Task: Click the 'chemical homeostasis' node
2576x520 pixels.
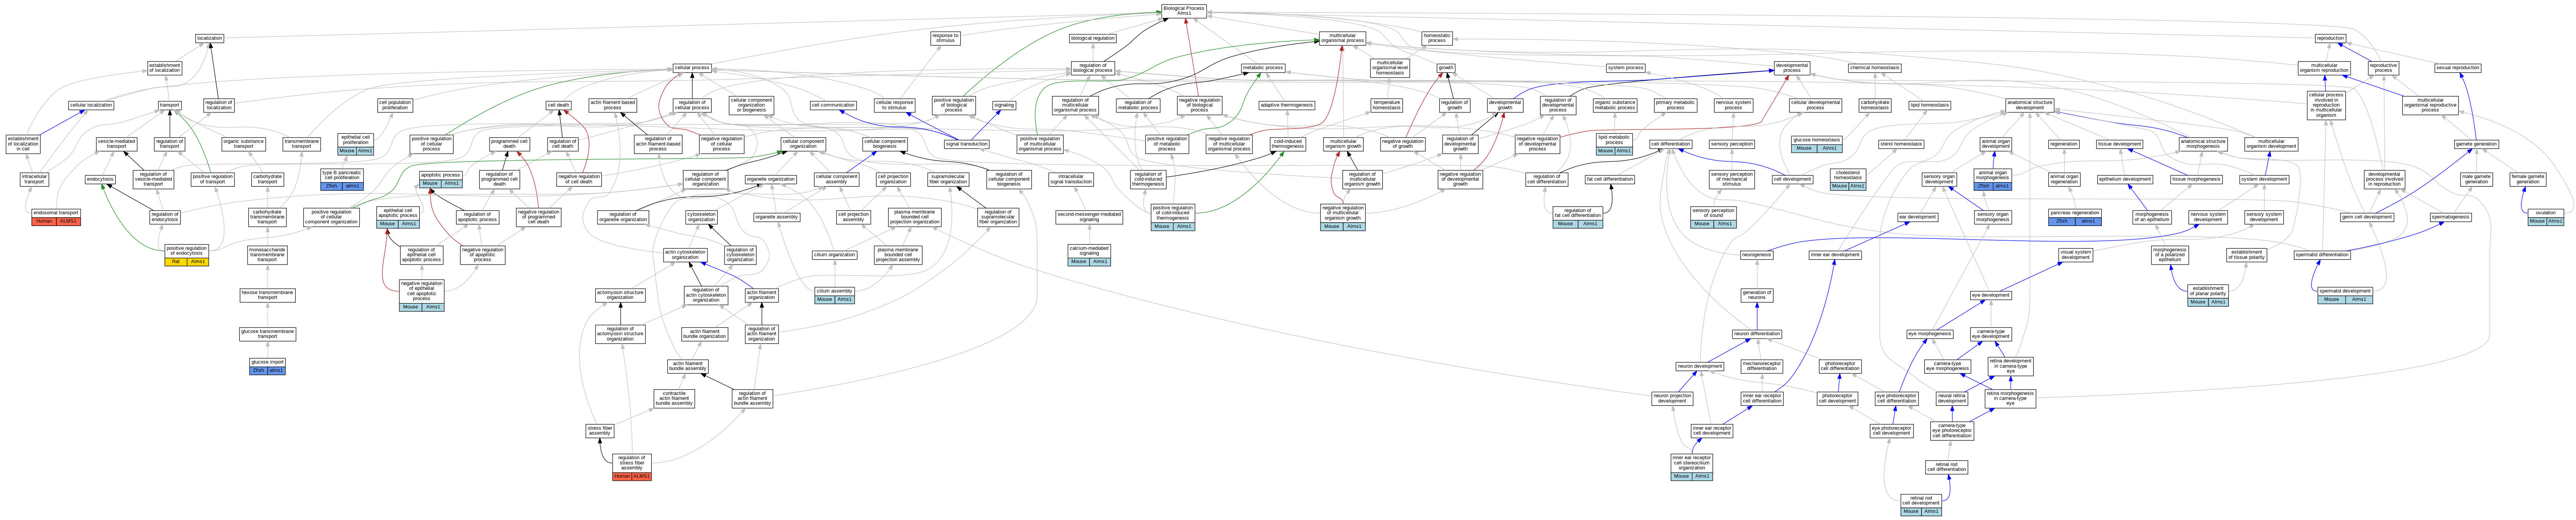Action: (1875, 68)
